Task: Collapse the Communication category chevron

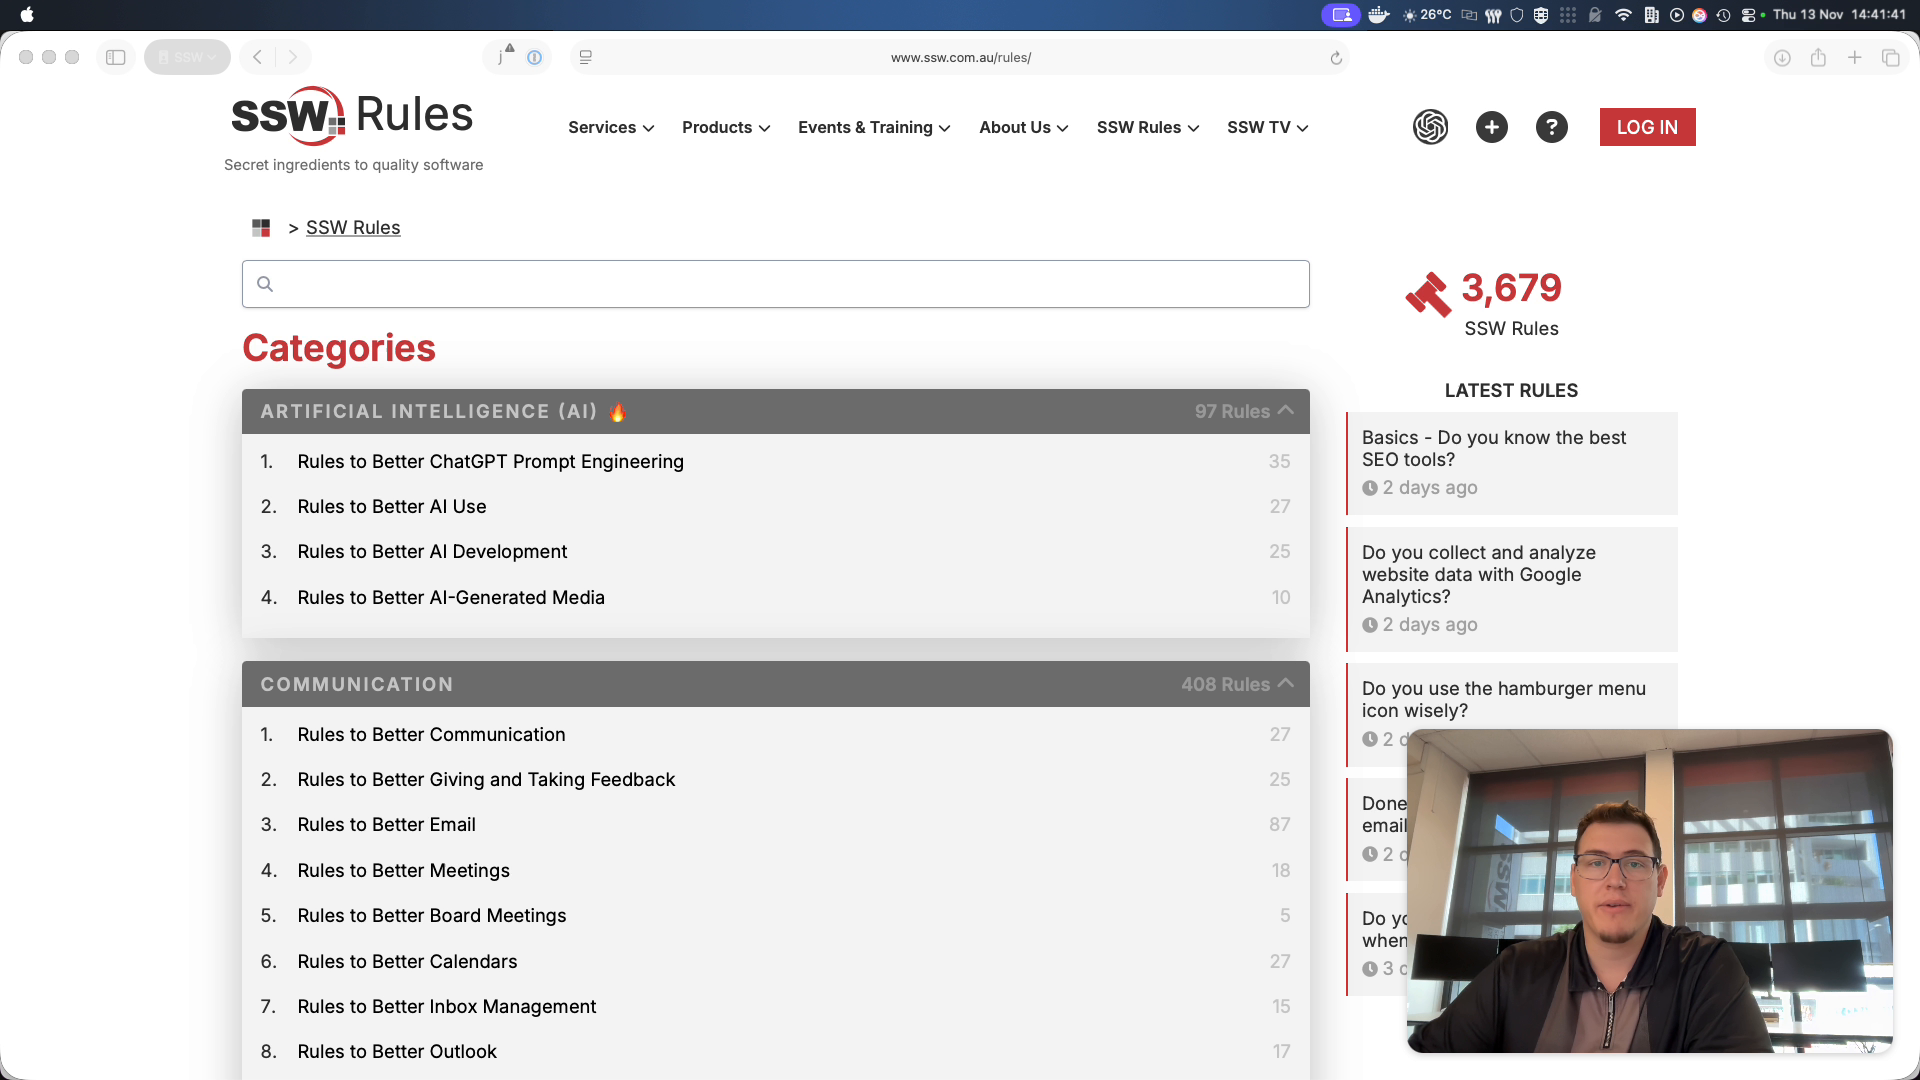Action: (x=1286, y=684)
